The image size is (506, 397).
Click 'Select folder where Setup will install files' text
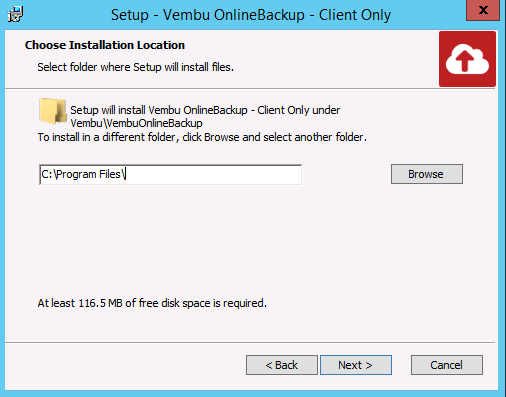tap(135, 67)
